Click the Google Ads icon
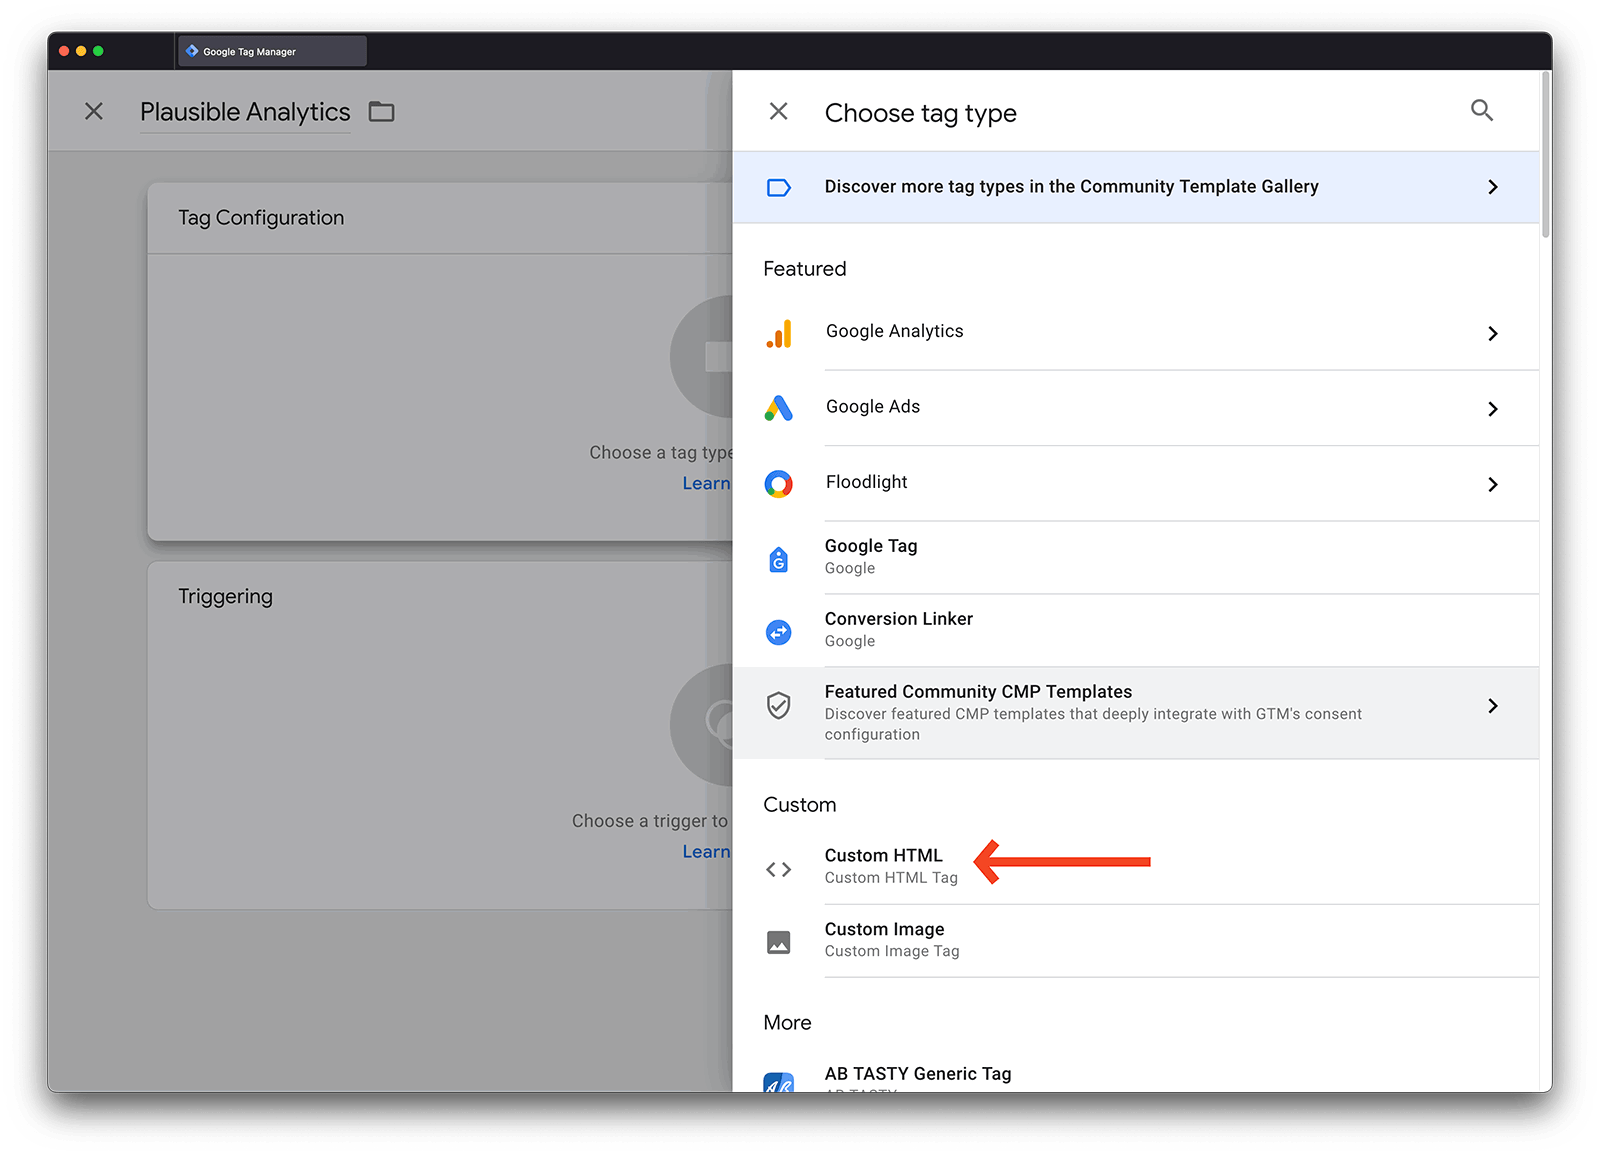The height and width of the screenshot is (1156, 1600). [779, 408]
